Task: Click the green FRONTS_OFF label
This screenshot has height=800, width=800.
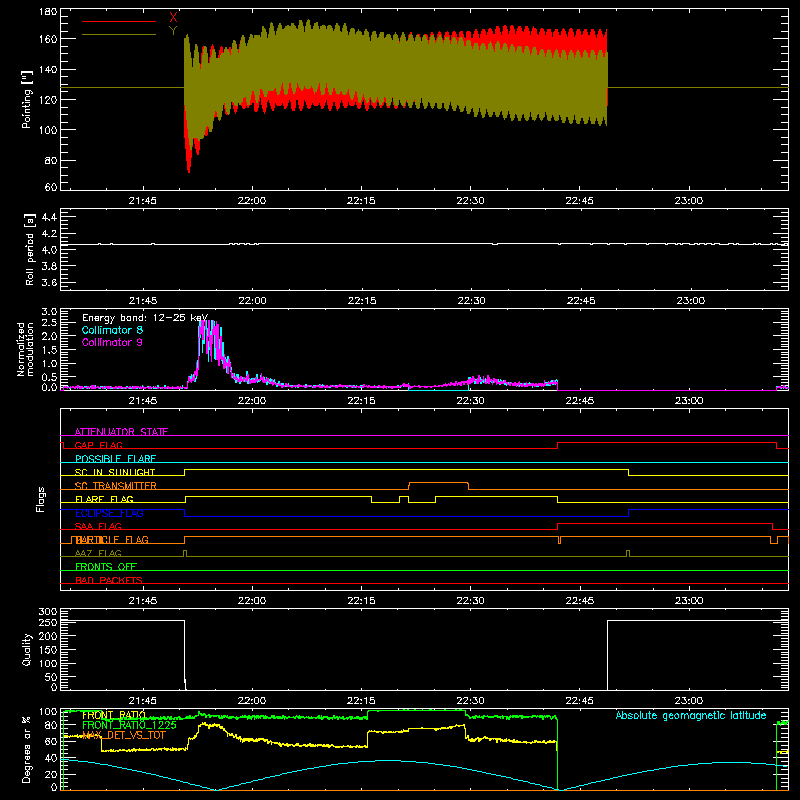Action: (x=106, y=566)
